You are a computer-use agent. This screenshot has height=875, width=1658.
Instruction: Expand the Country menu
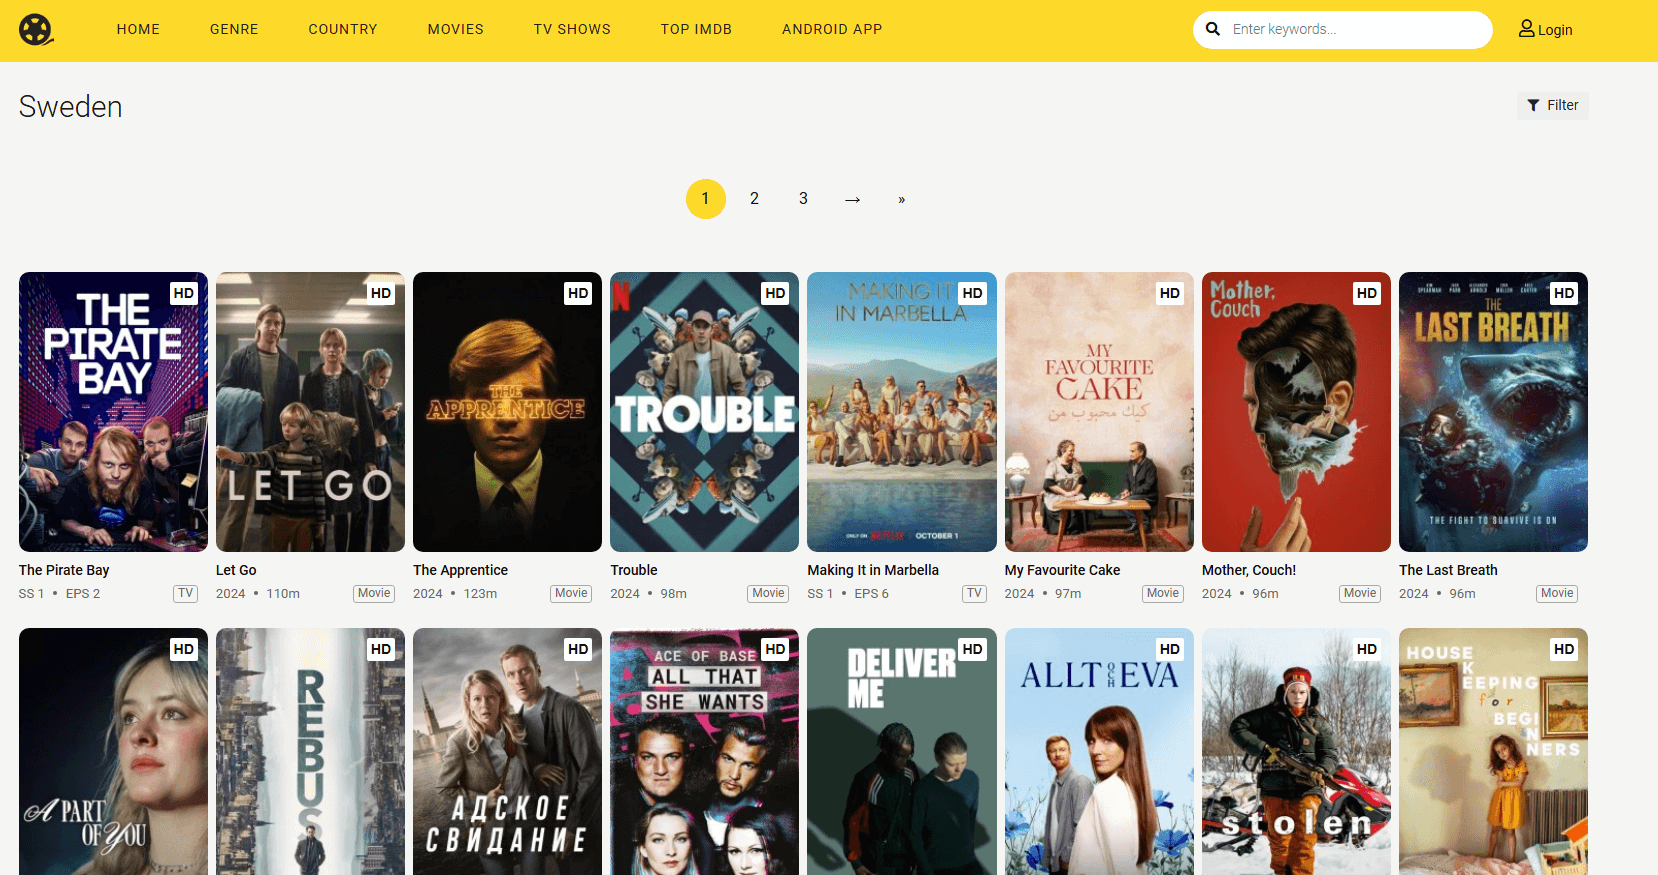pos(343,30)
